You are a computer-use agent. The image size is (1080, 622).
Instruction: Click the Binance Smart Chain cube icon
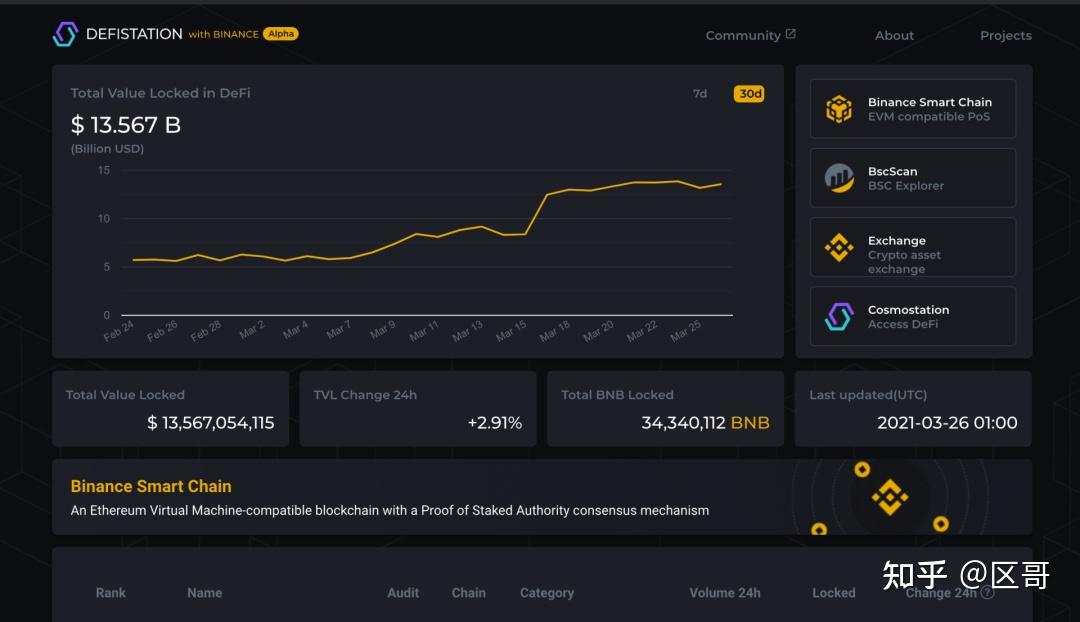839,109
